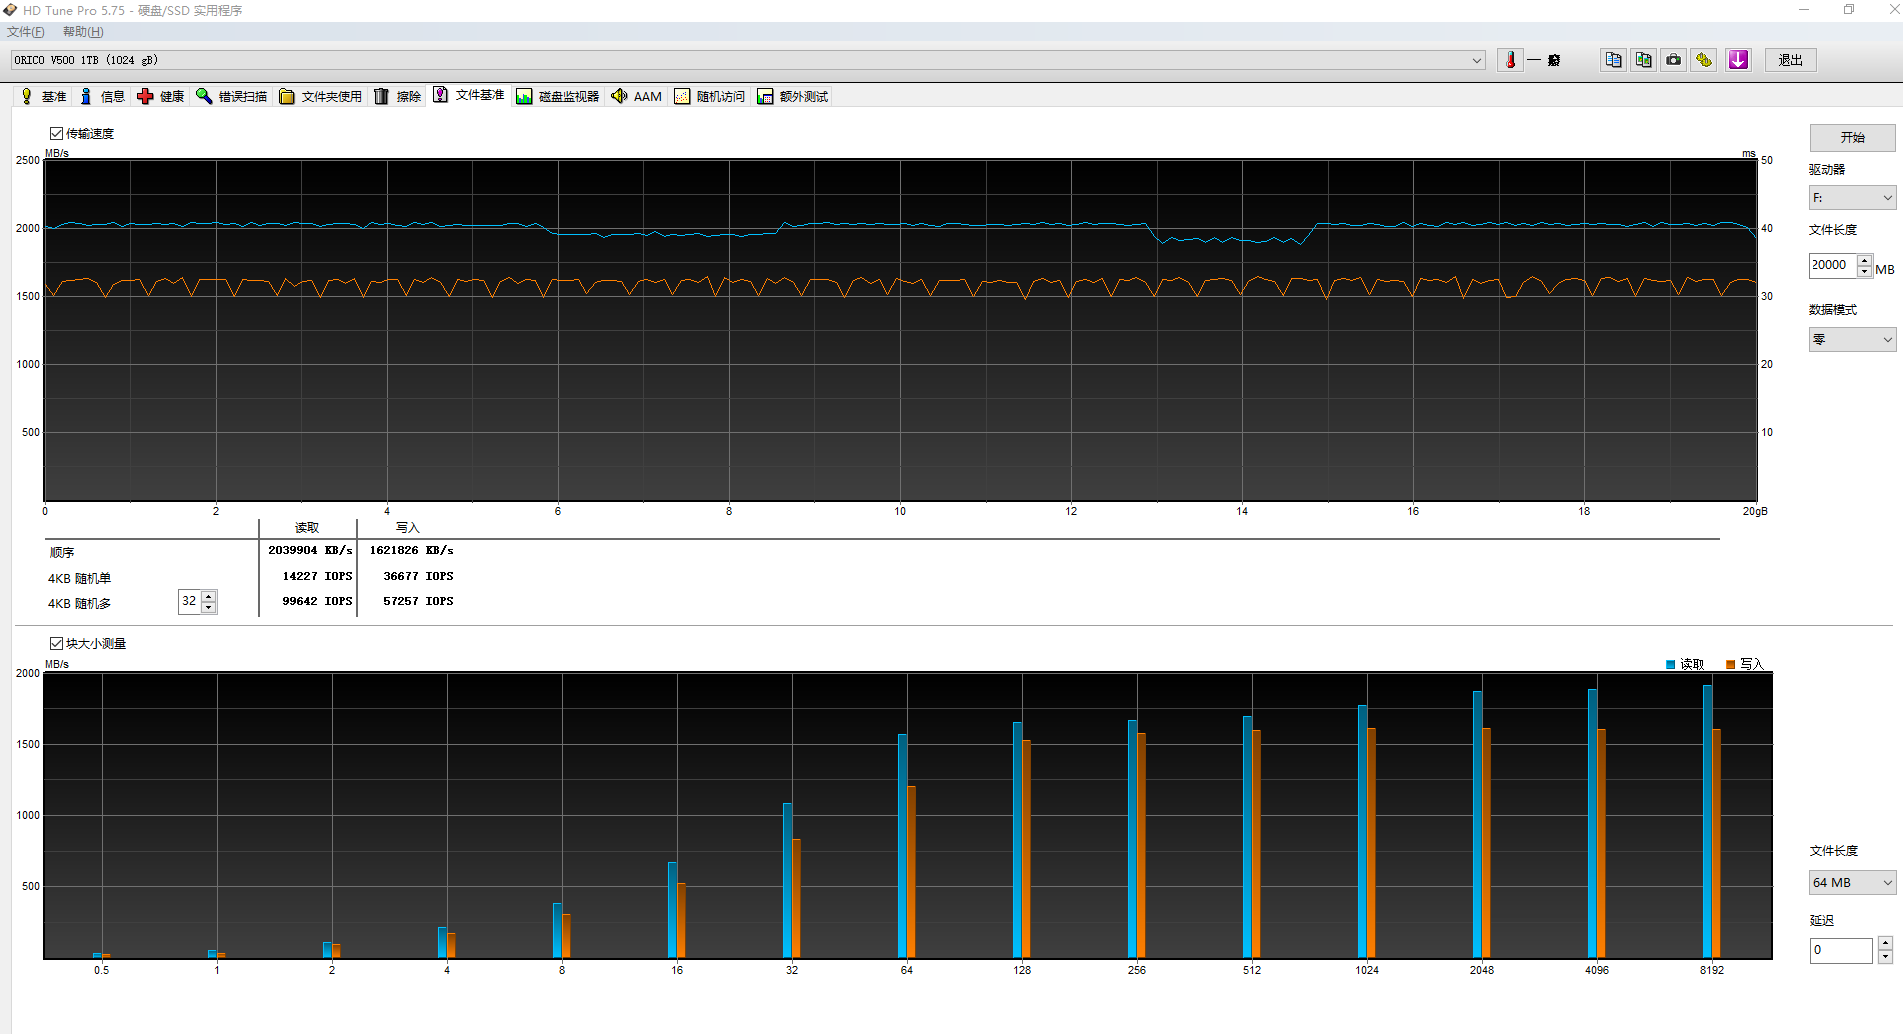Increase the 20000 MB file length value

[1864, 260]
